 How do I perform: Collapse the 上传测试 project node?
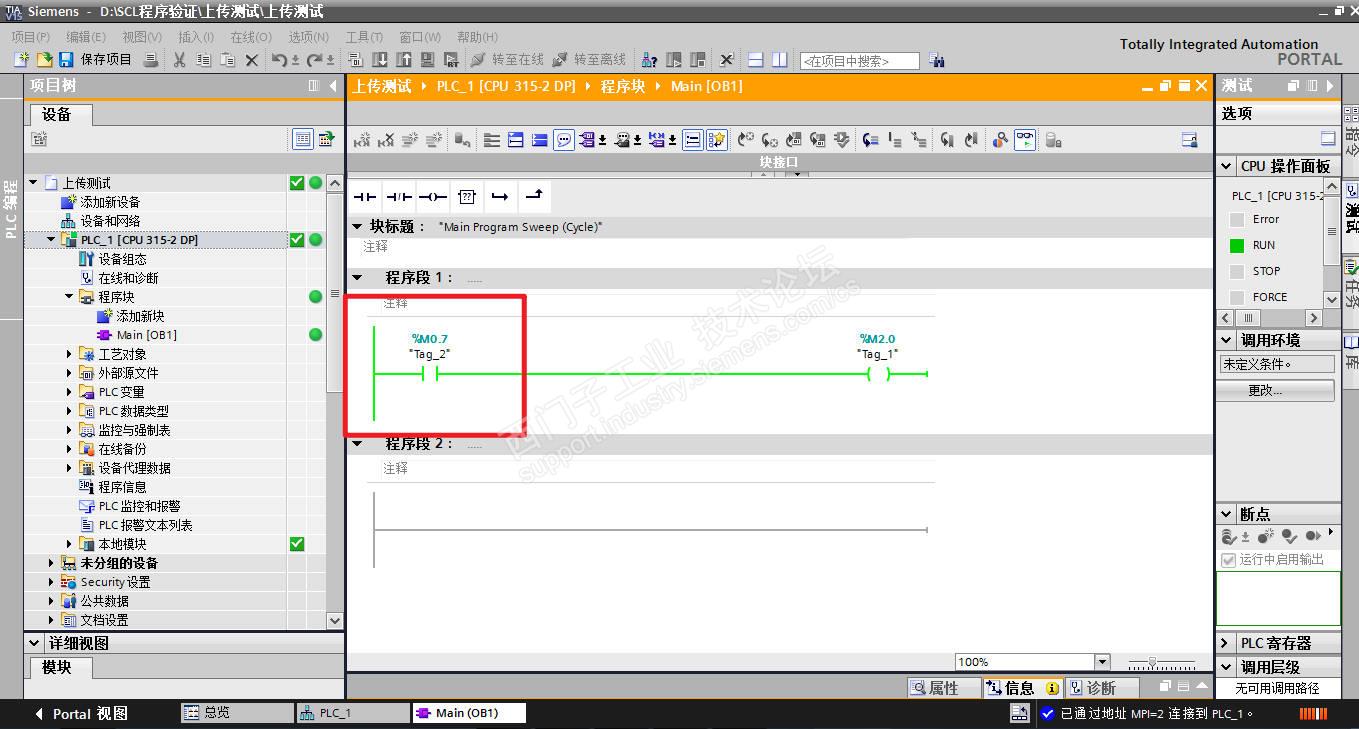pyautogui.click(x=33, y=183)
